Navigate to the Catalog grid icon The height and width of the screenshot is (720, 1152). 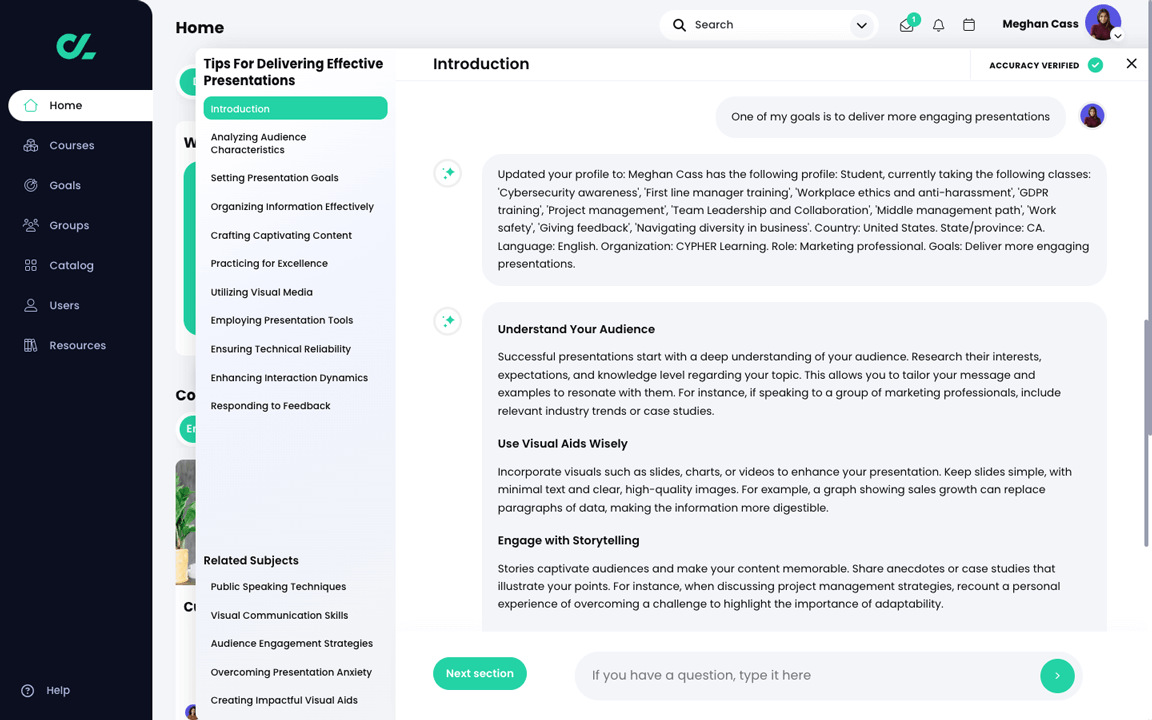tap(32, 265)
